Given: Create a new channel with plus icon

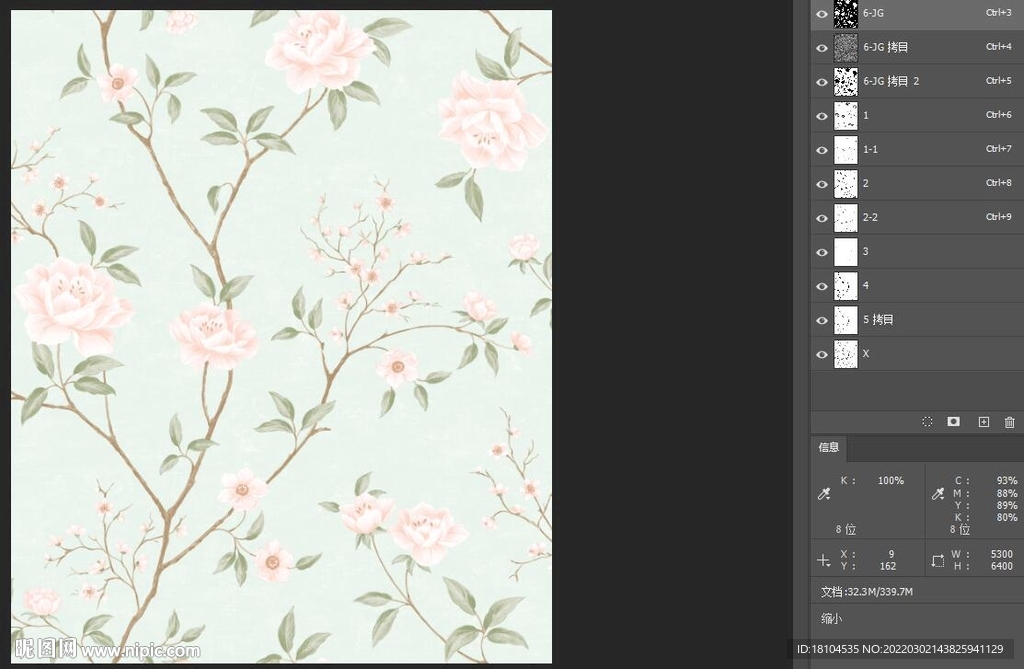Looking at the screenshot, I should click(x=983, y=422).
